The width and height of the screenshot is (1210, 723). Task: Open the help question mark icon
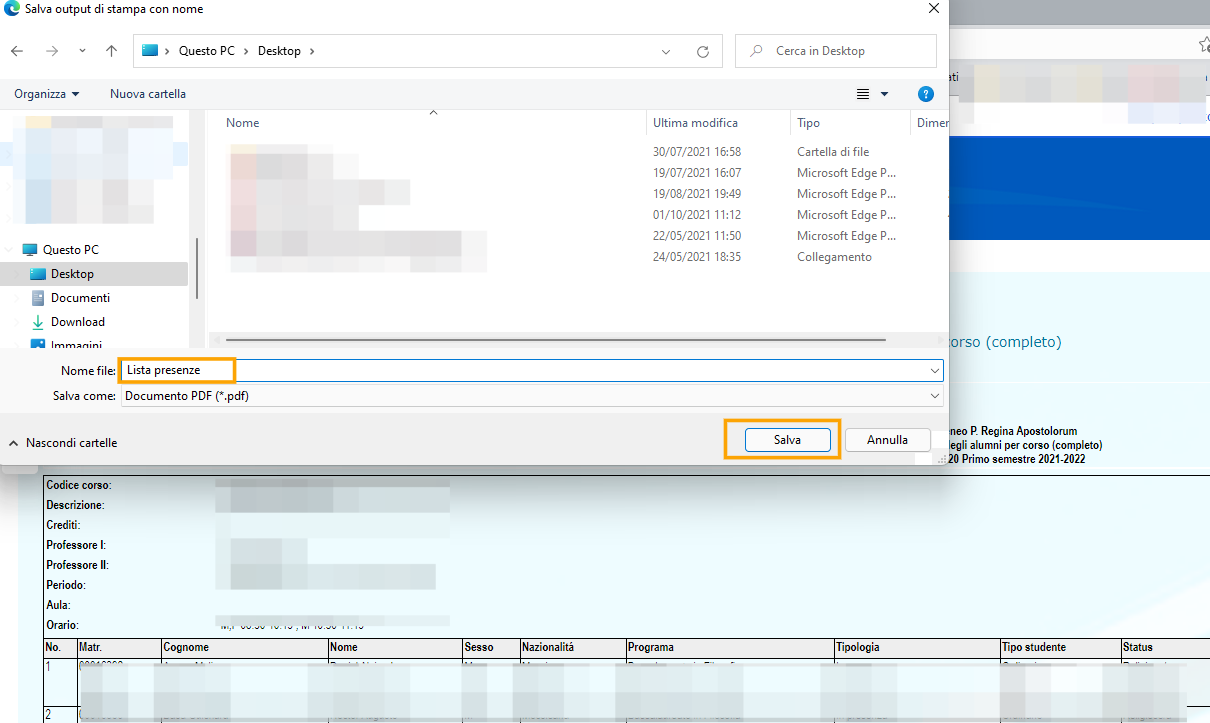click(926, 94)
